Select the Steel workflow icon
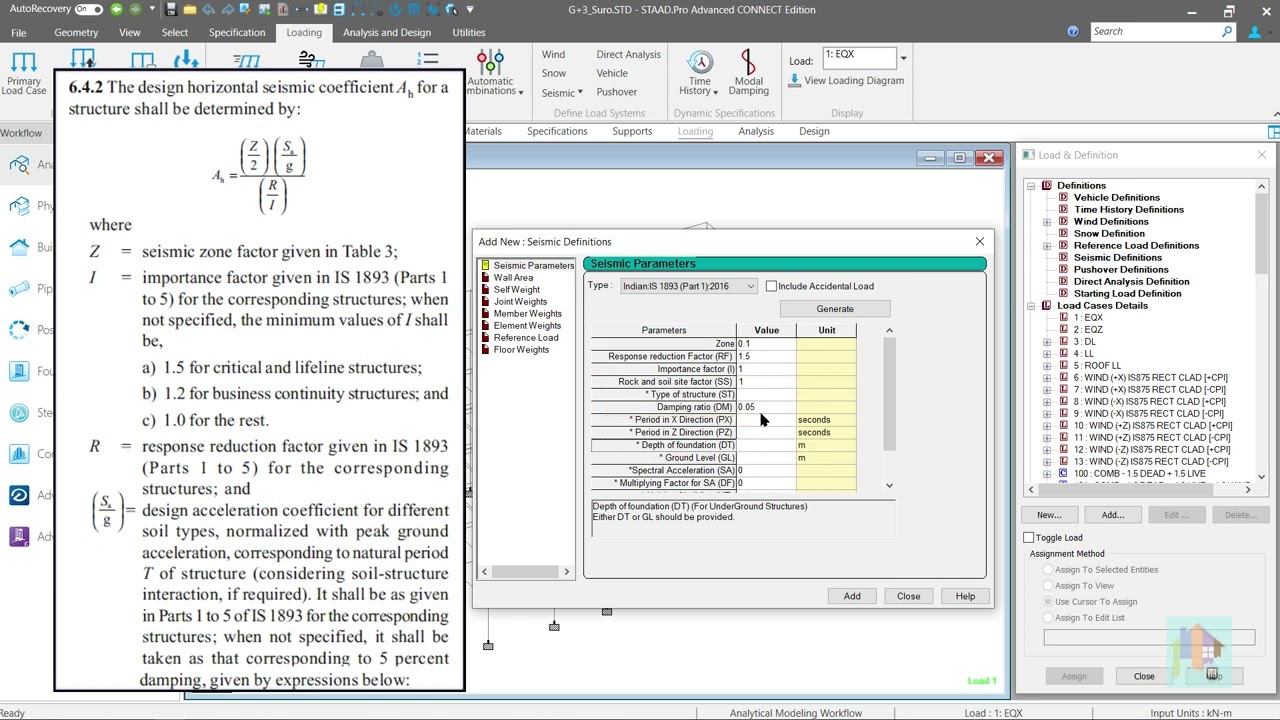This screenshot has width=1280, height=720. point(19,412)
